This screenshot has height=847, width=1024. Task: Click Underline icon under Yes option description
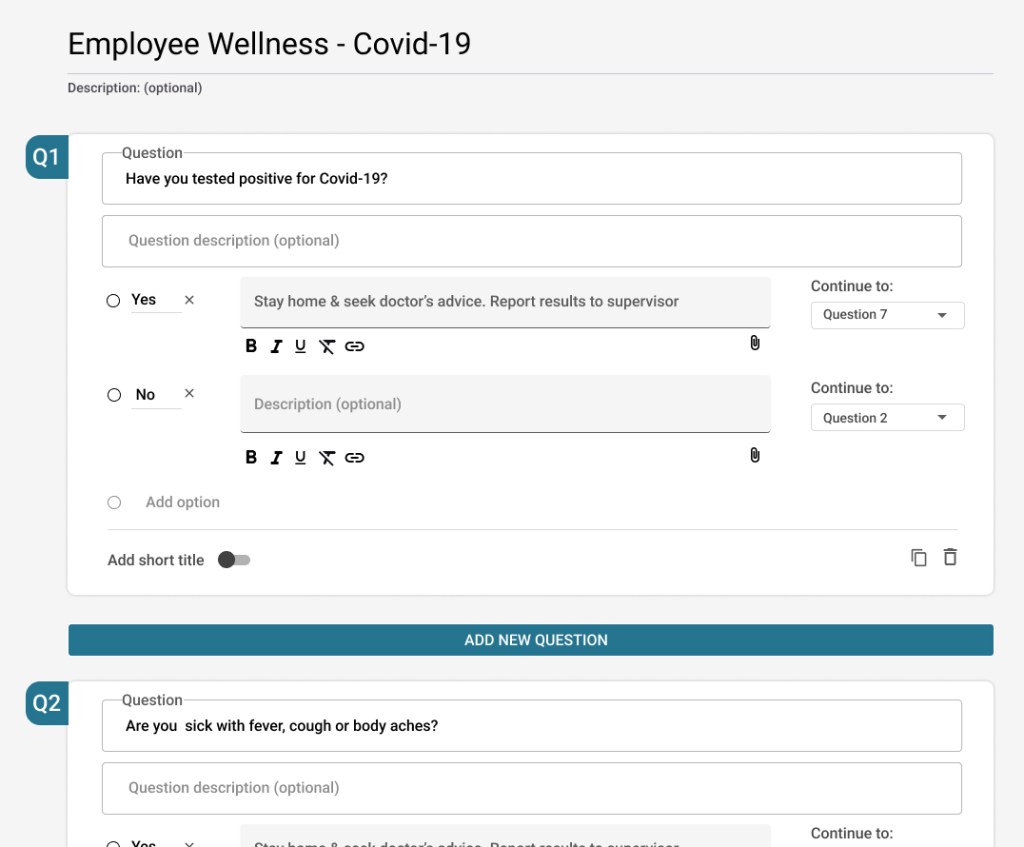300,346
